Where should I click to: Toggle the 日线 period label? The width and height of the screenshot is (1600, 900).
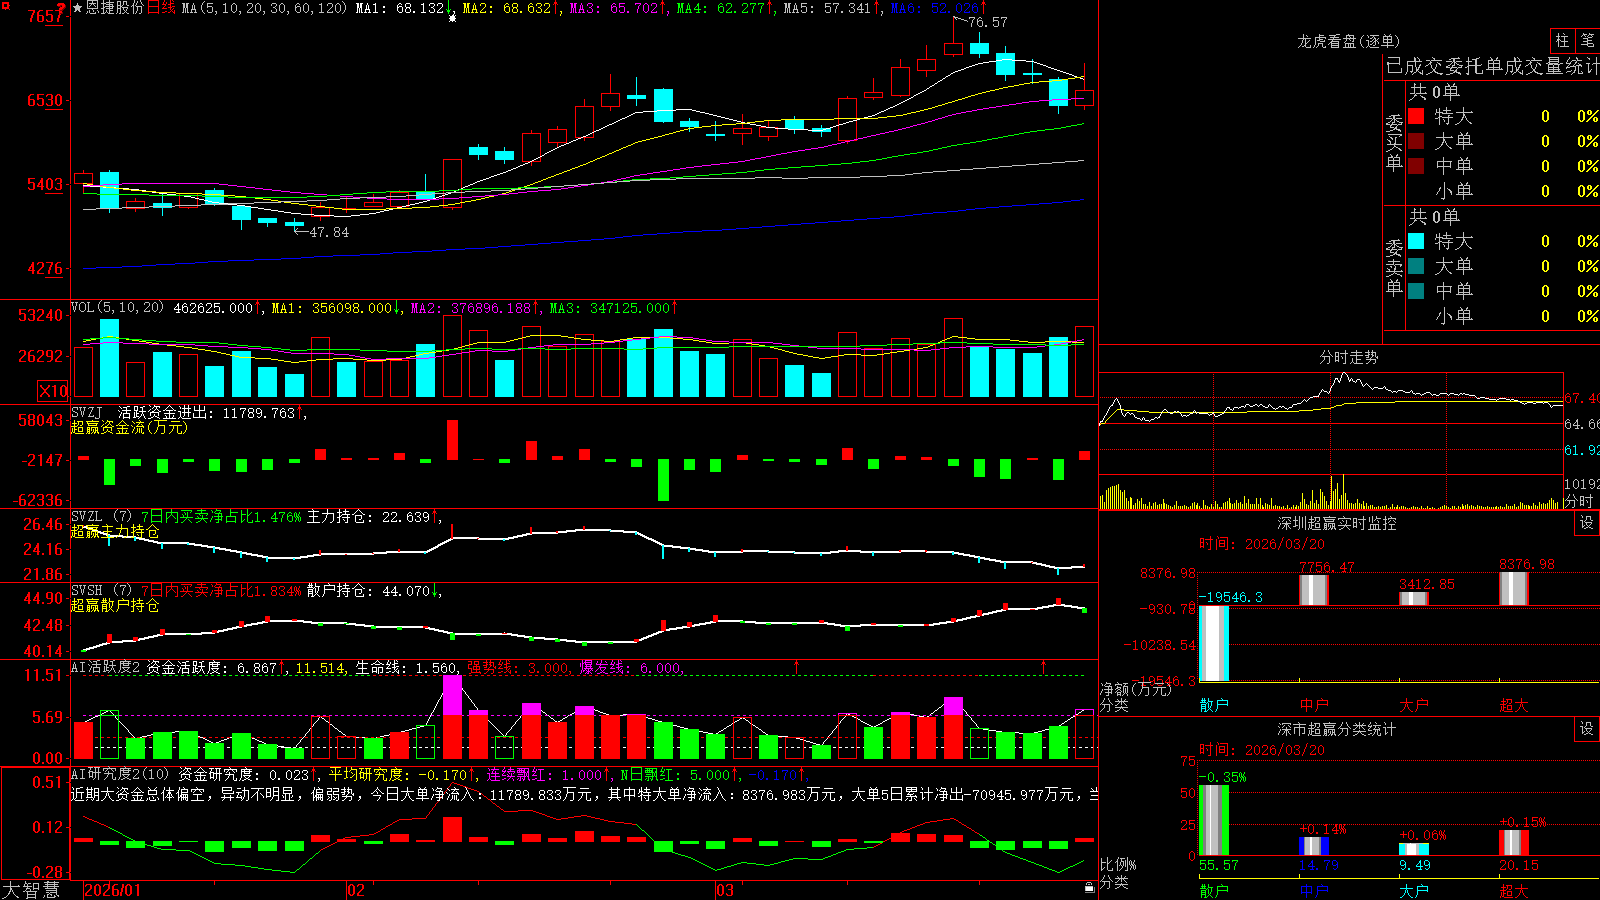[x=161, y=8]
